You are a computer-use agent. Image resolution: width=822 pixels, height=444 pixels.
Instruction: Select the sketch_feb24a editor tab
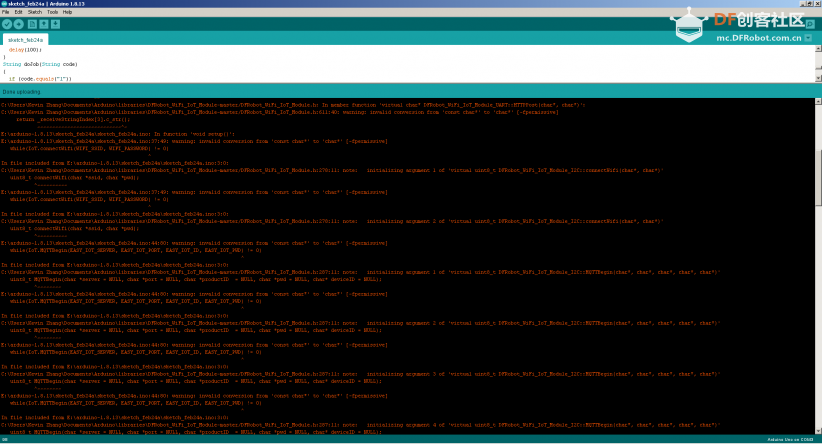click(25, 40)
